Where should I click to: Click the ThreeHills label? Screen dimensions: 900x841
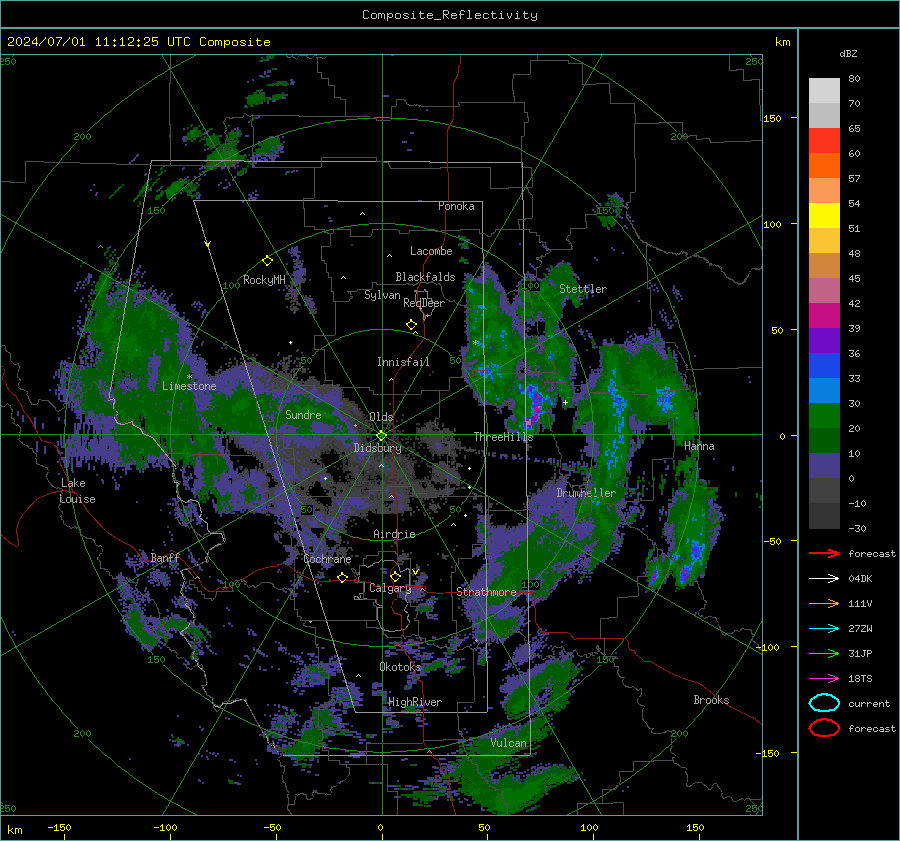point(503,437)
